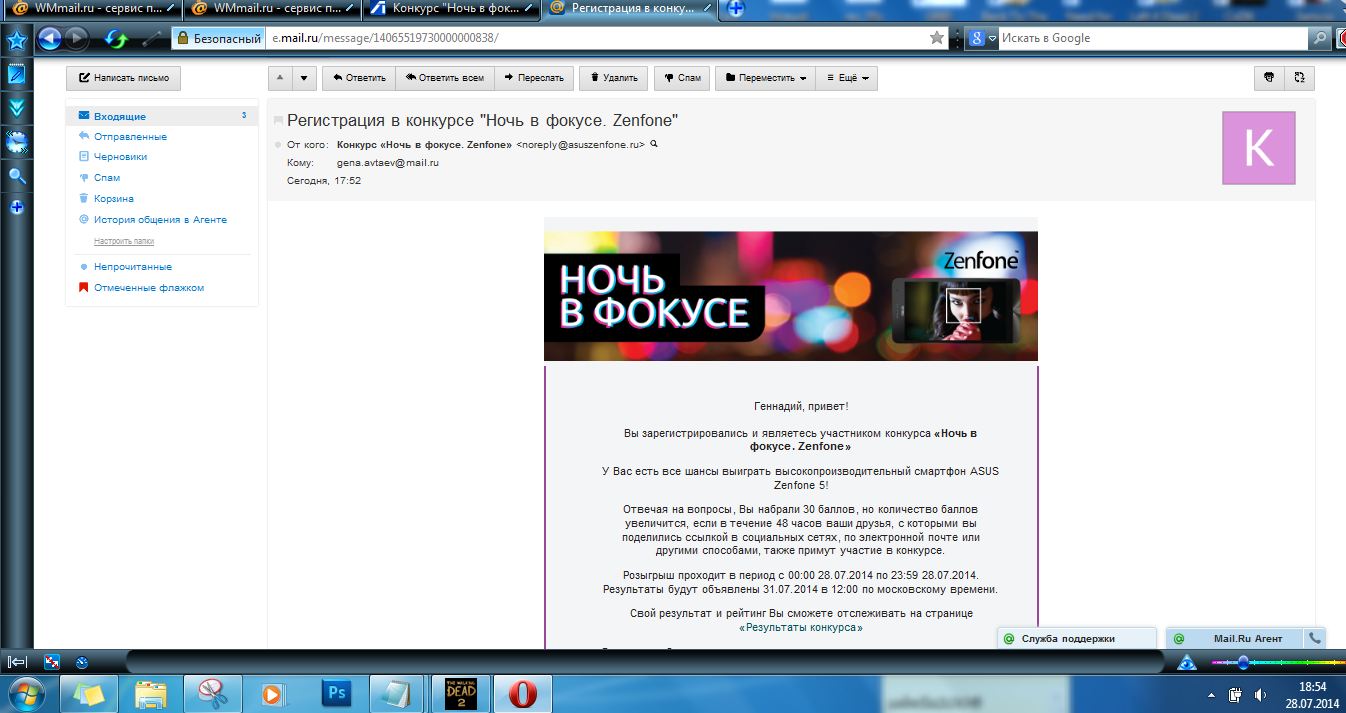Open the «Результаты конкурса» link
This screenshot has width=1346, height=713.
tap(801, 628)
